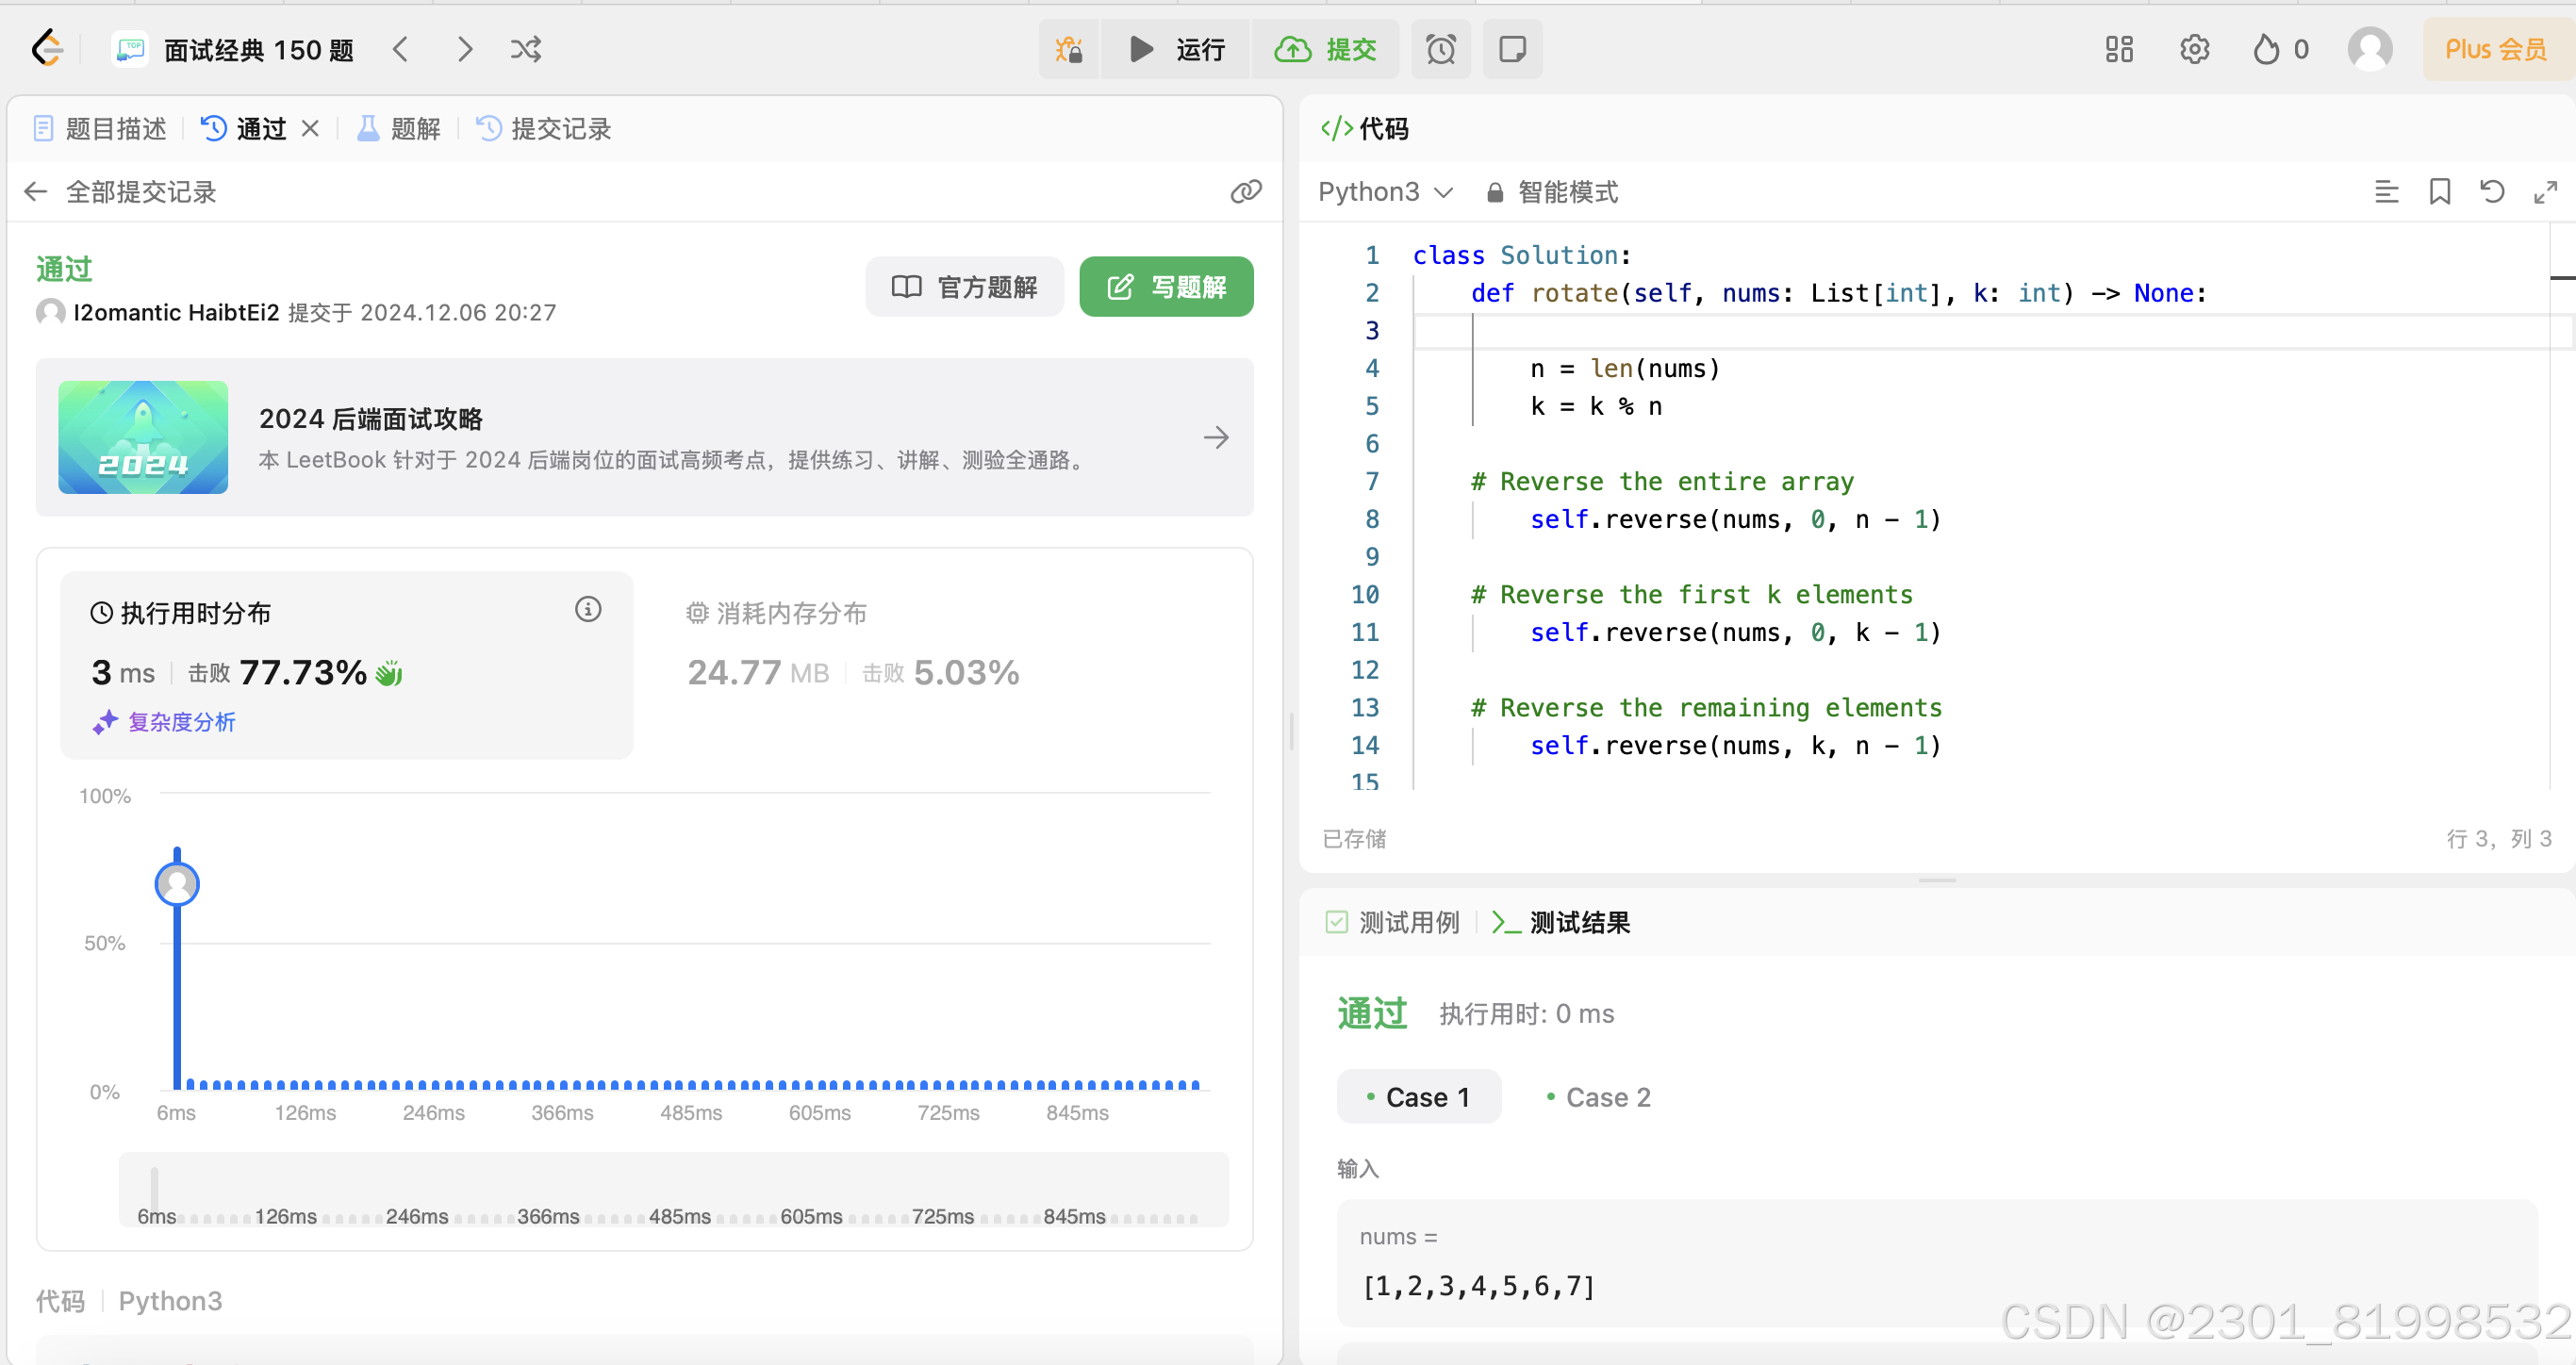
Task: Reset code with the undo arrow icon
Action: (x=2492, y=192)
